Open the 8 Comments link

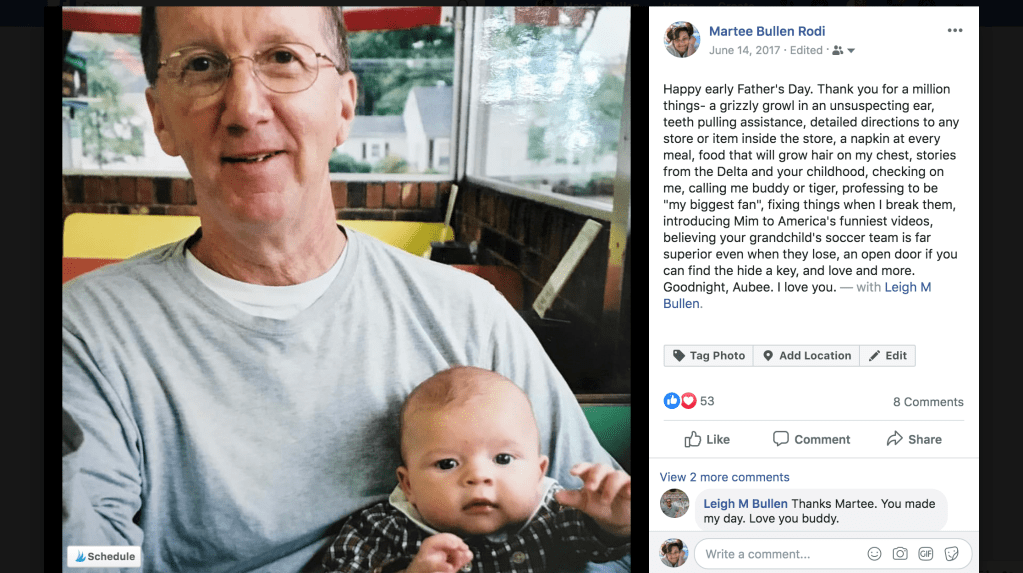[928, 402]
